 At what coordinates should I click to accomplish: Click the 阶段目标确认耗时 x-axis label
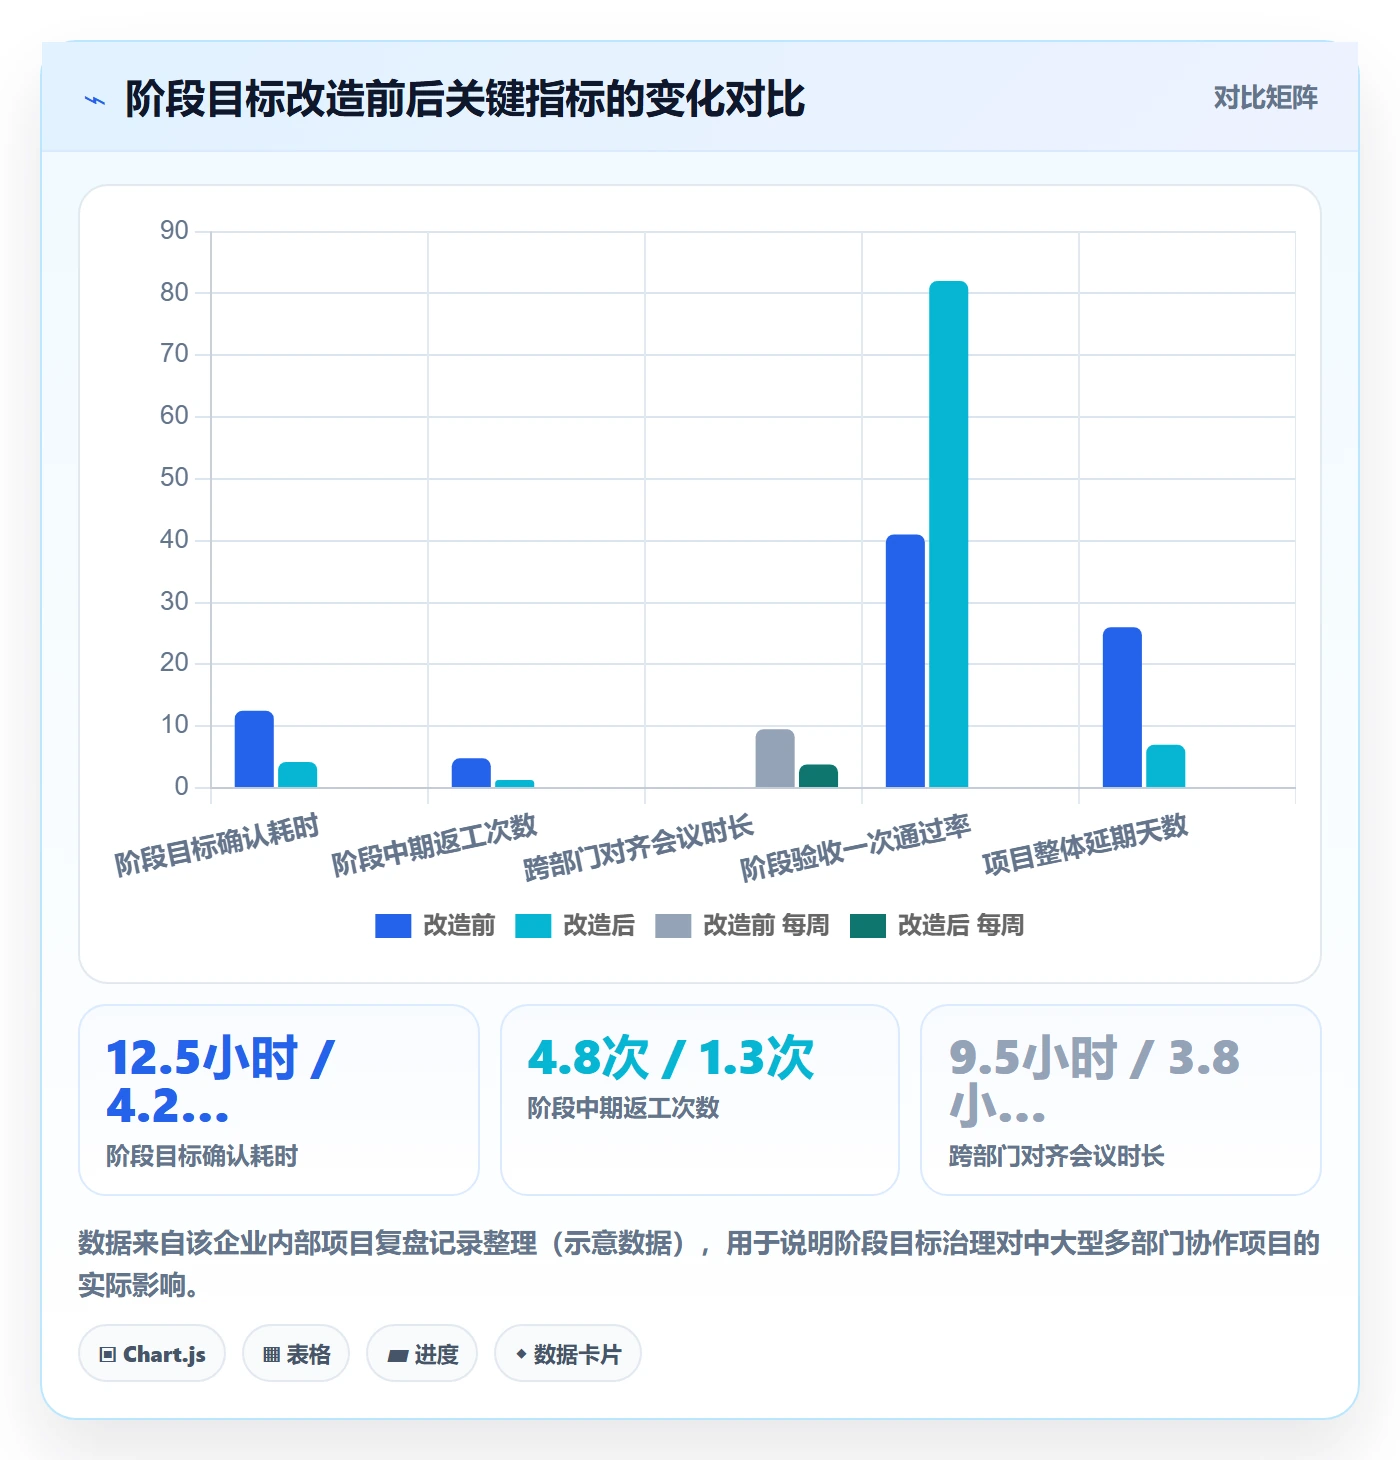click(217, 846)
